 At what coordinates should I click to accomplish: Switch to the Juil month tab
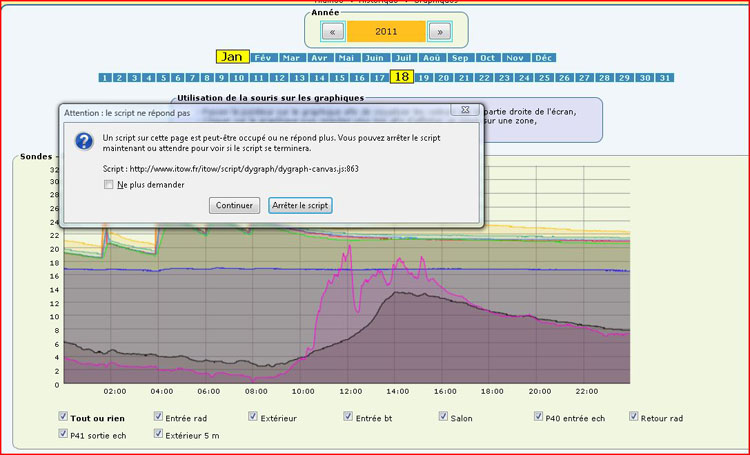403,58
